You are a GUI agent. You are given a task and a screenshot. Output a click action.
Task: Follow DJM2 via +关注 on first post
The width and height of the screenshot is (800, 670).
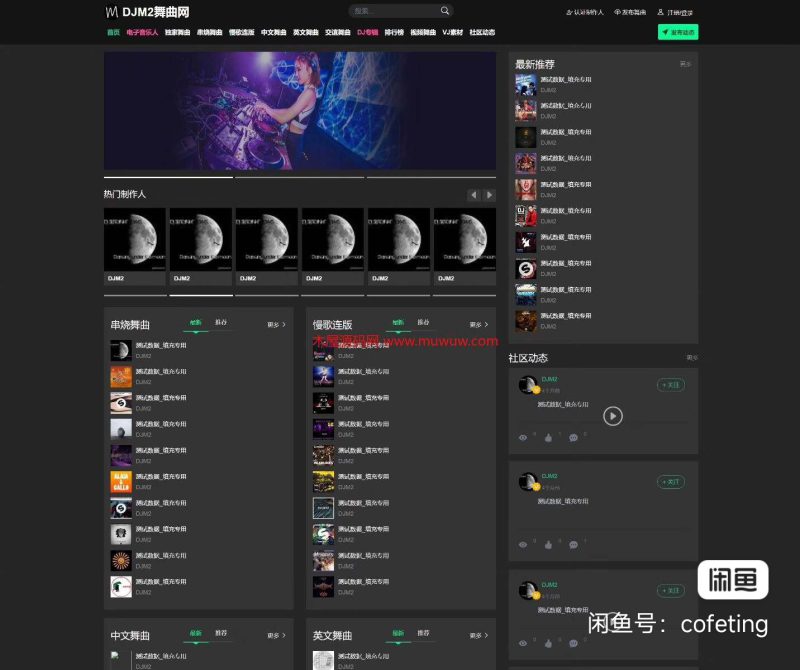pyautogui.click(x=670, y=385)
